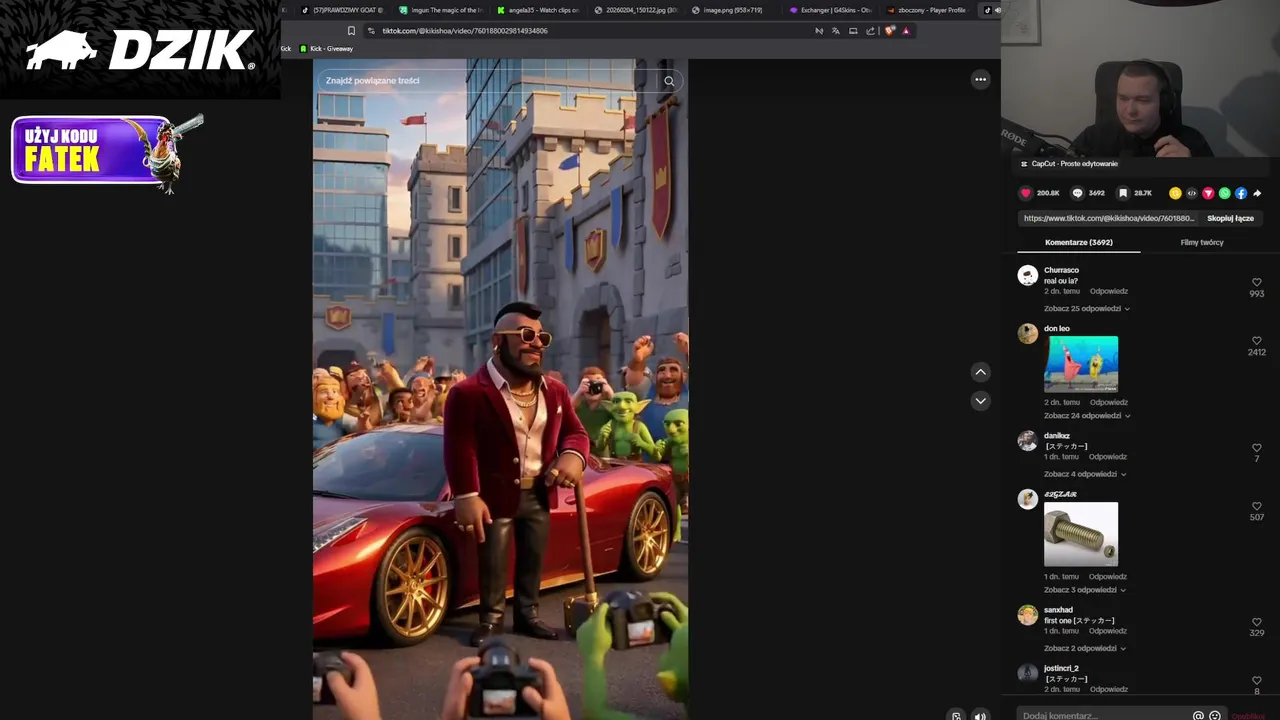Click the search magnifier in the video search bar
This screenshot has width=1280, height=720.
pyautogui.click(x=669, y=81)
